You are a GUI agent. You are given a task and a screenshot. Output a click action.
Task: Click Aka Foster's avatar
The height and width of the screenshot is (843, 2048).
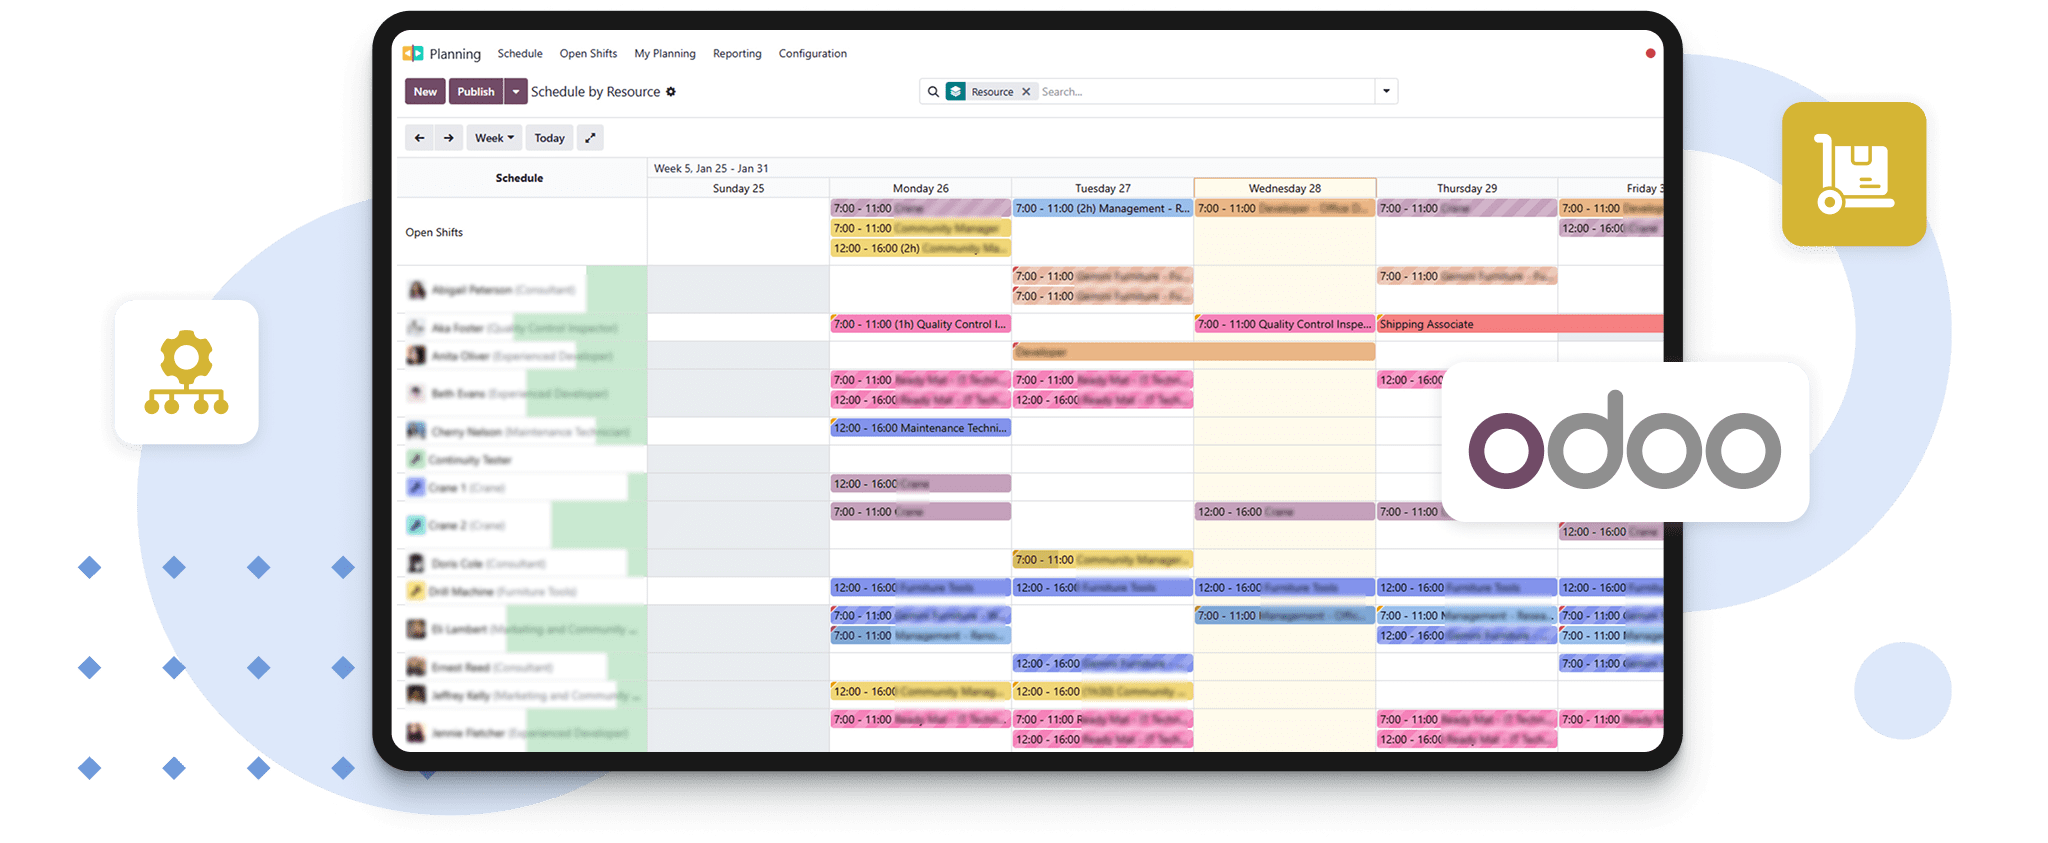[416, 328]
